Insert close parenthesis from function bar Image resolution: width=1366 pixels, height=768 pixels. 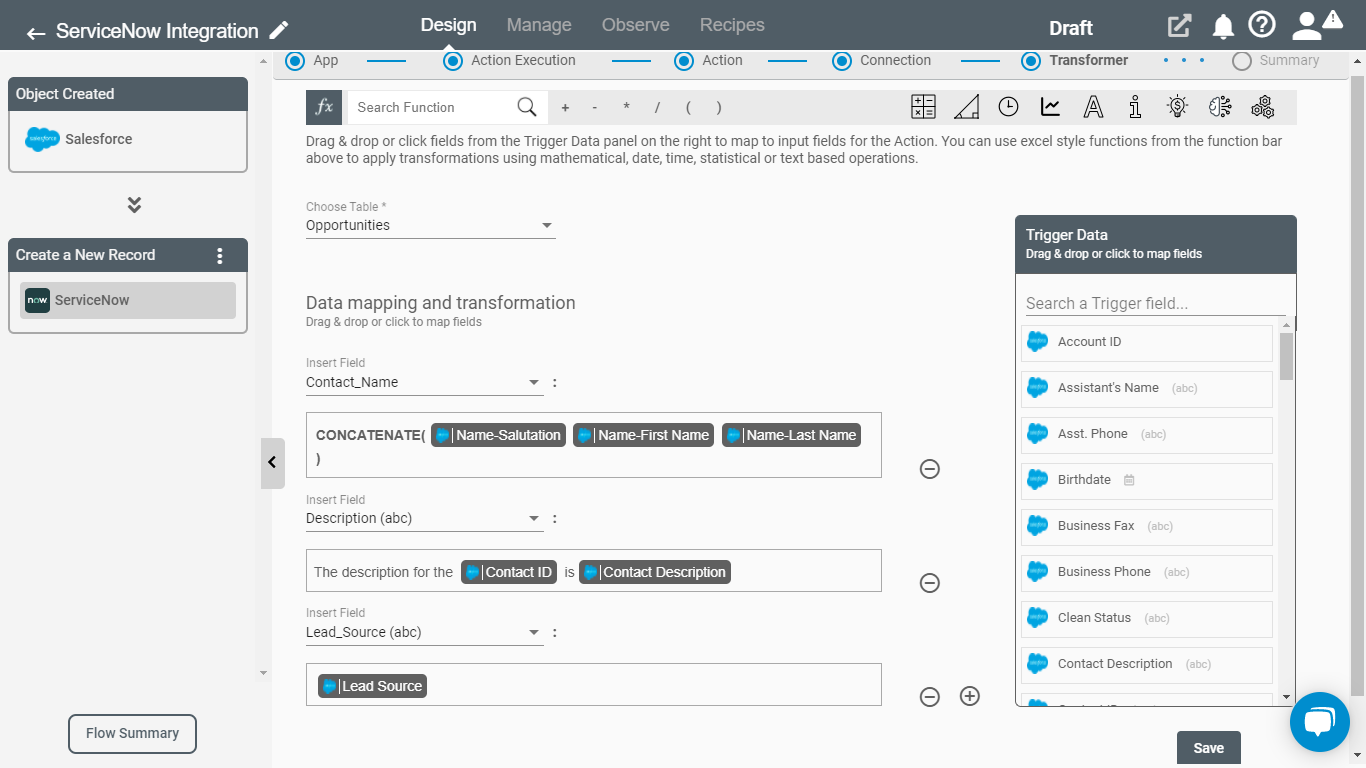tap(719, 108)
